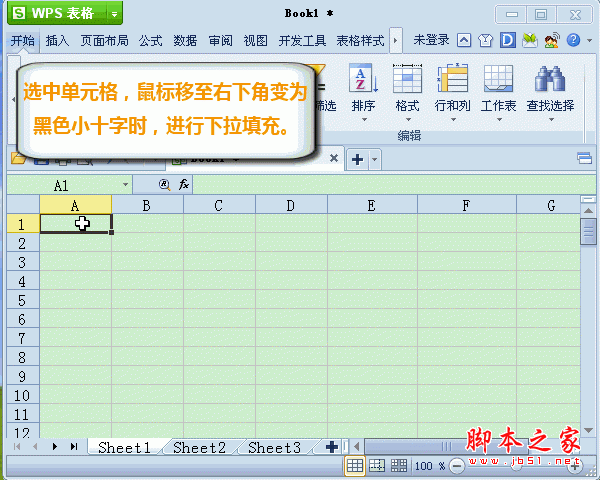Expand the Name Box dropdown arrow

[125, 184]
